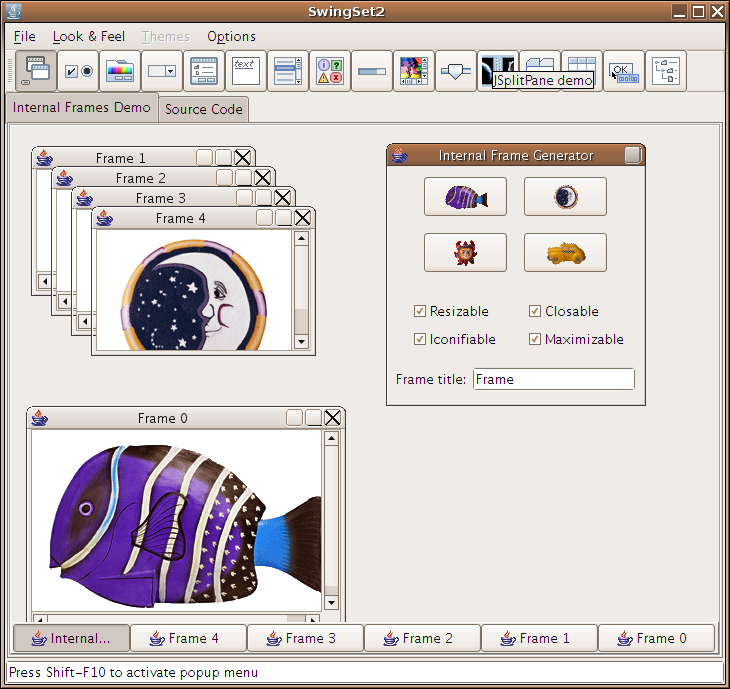
Task: Open the Look & Feel menu
Action: click(x=88, y=36)
